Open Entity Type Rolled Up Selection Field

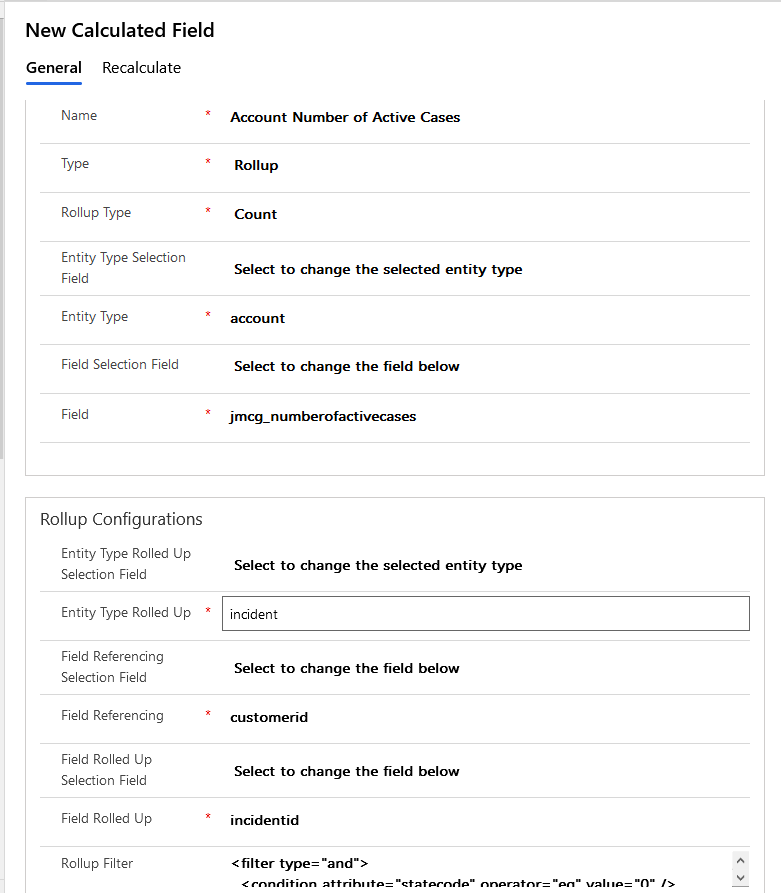[x=378, y=565]
